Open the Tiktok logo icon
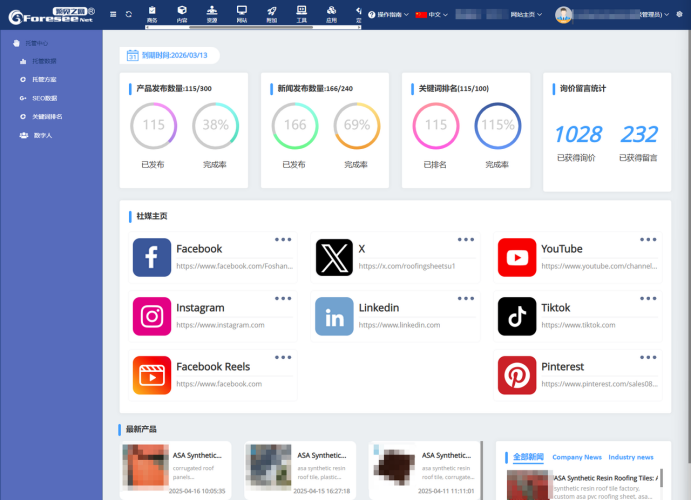The image size is (692, 500). (x=517, y=316)
